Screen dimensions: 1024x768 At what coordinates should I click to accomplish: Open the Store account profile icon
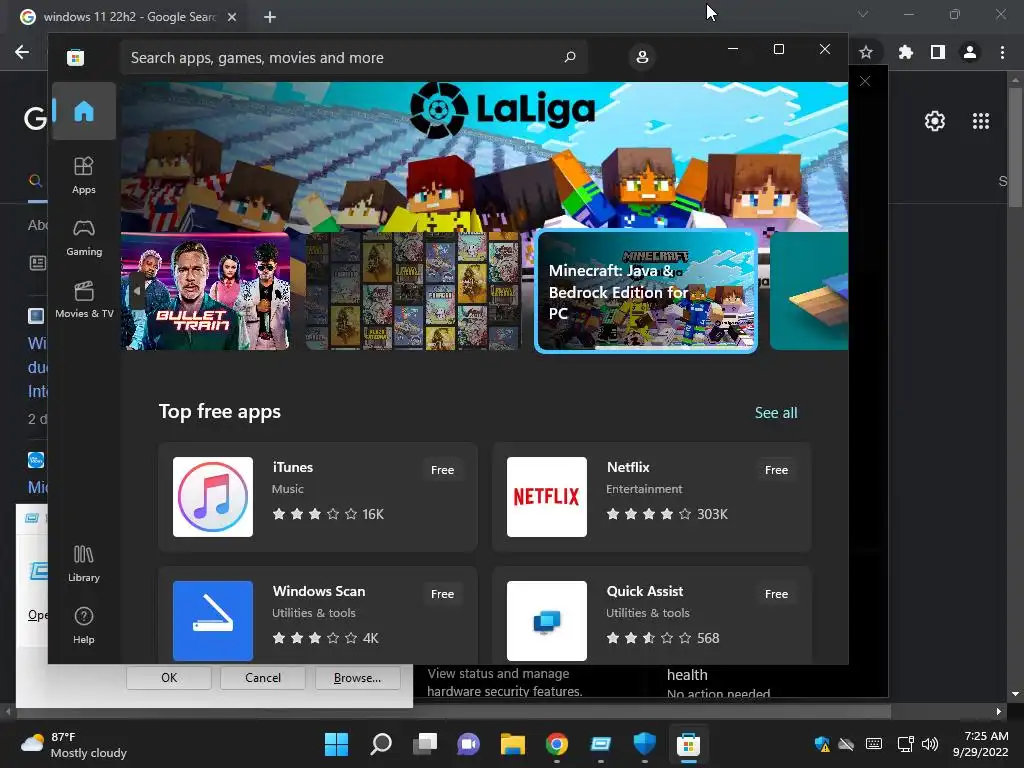pyautogui.click(x=642, y=57)
